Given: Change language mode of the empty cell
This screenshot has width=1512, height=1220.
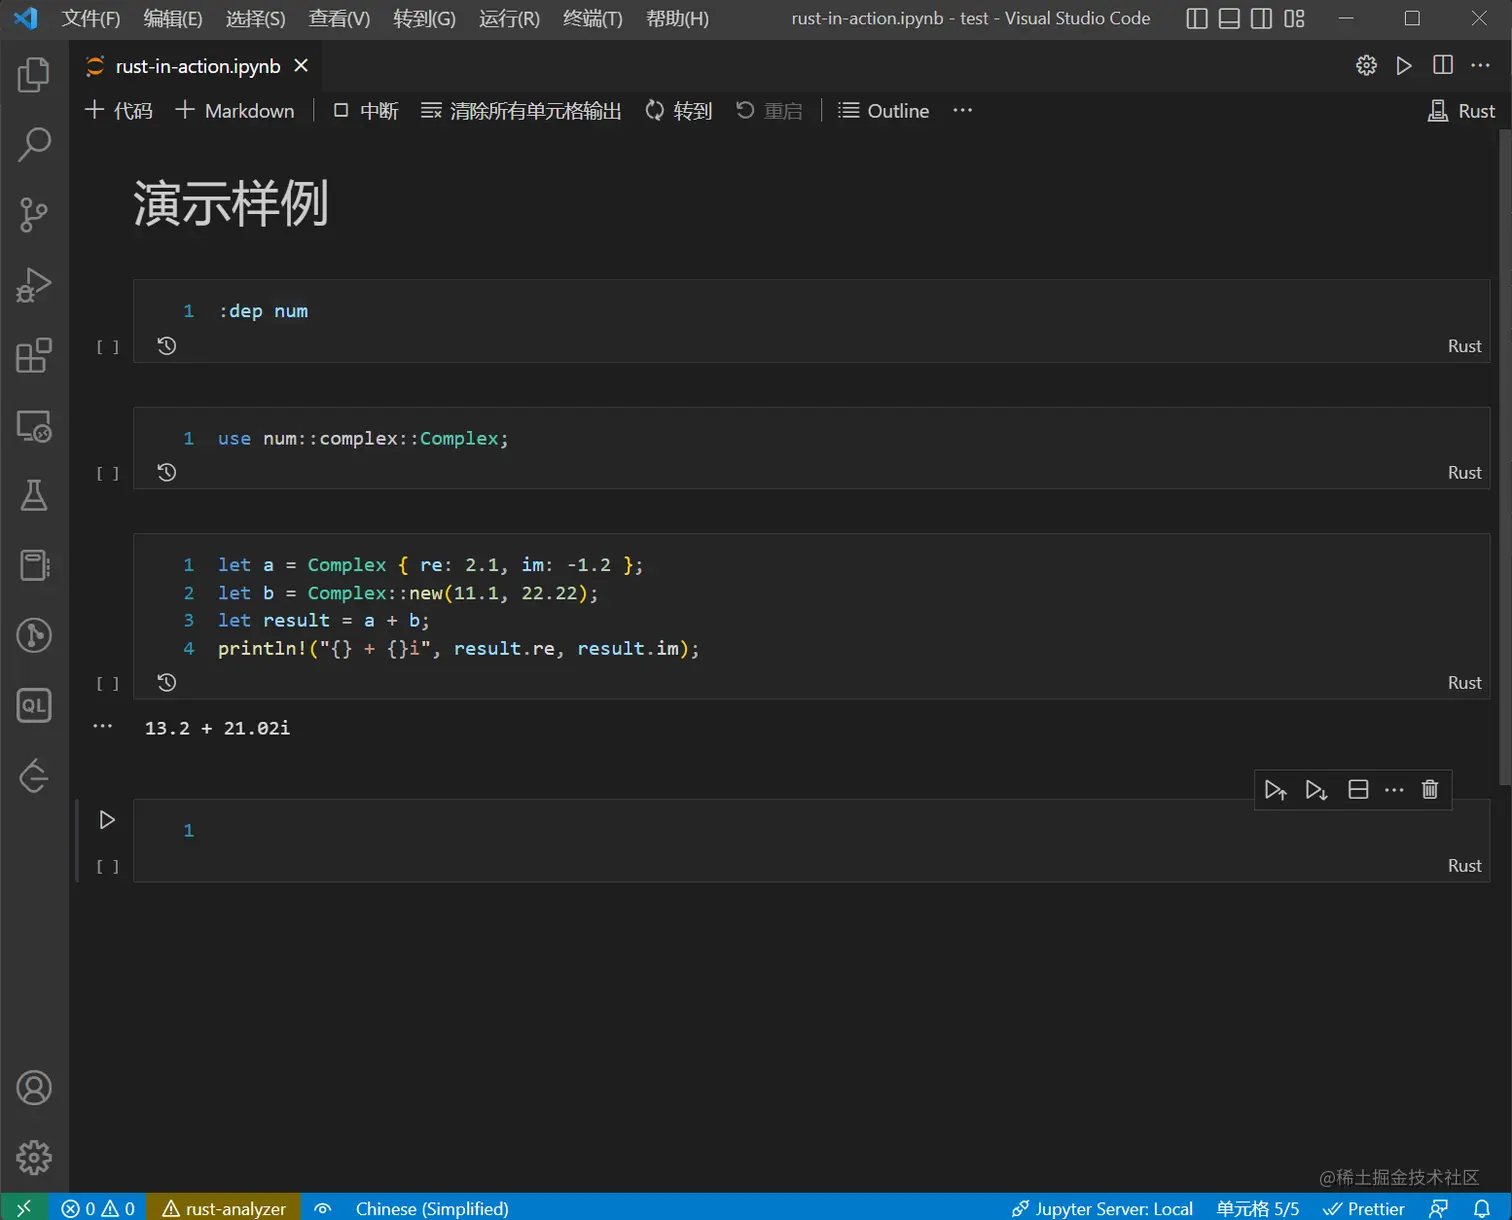Looking at the screenshot, I should pos(1464,865).
